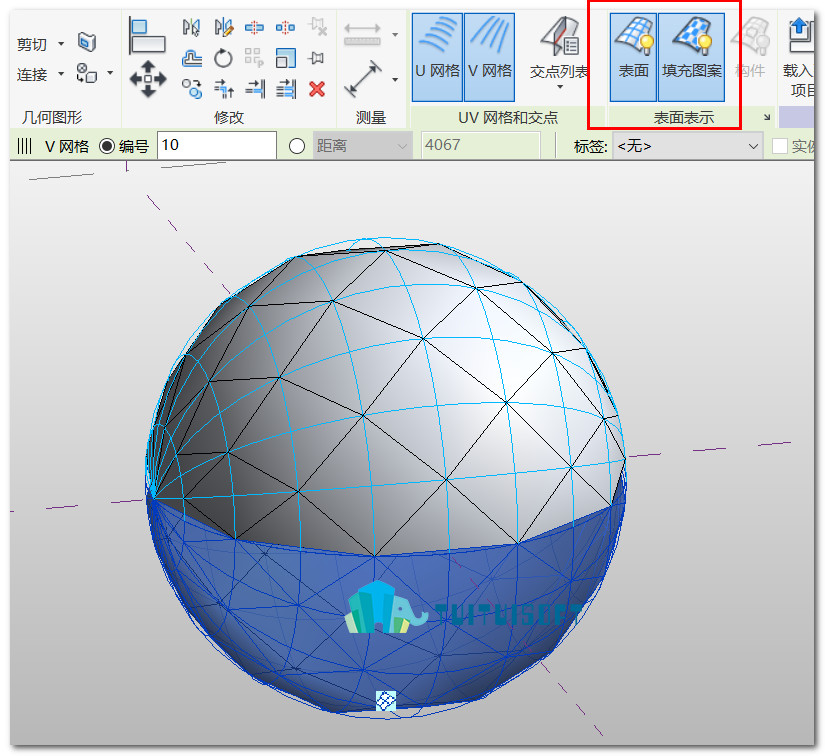Click the 标签: label text
This screenshot has height=756, width=825.
590,146
